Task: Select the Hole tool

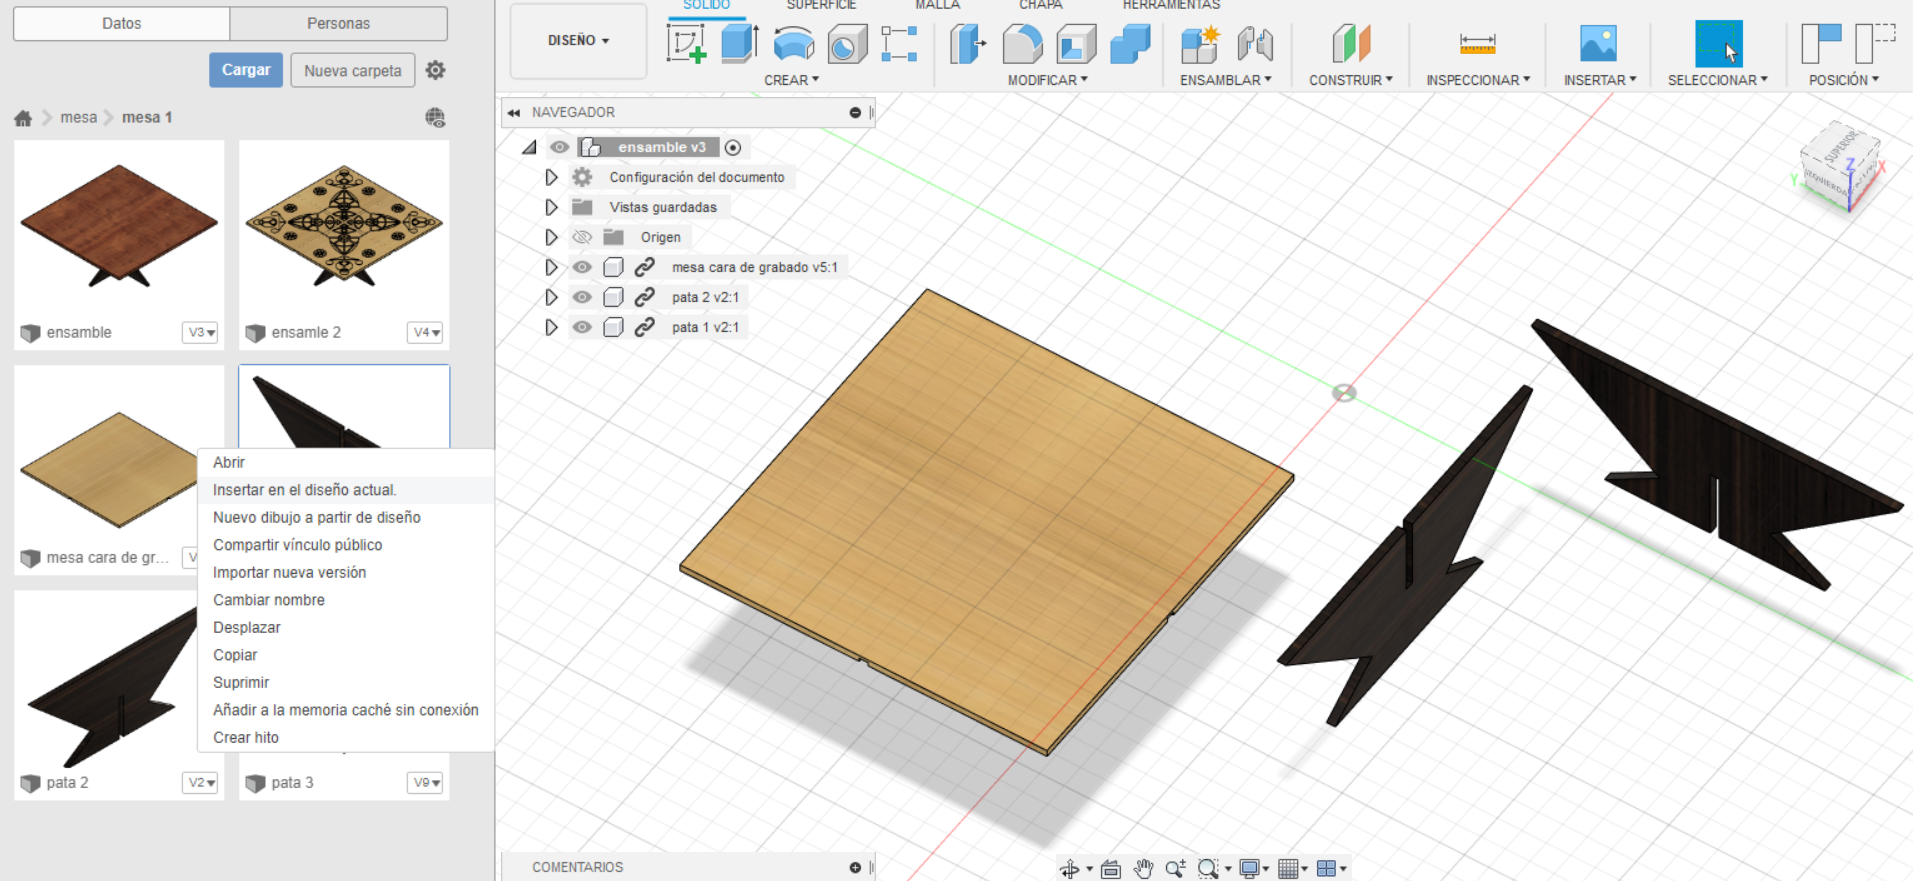Action: pos(847,44)
